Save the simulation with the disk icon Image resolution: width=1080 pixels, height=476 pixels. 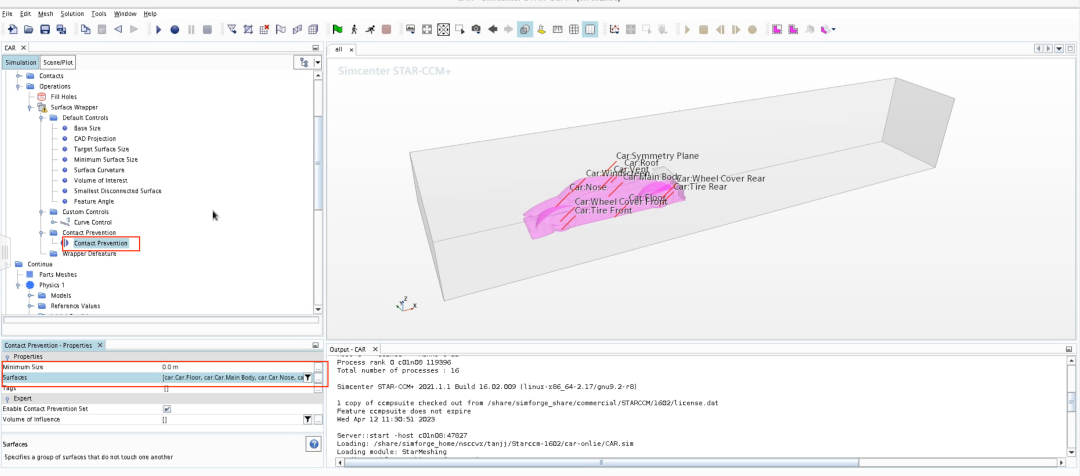pos(45,29)
